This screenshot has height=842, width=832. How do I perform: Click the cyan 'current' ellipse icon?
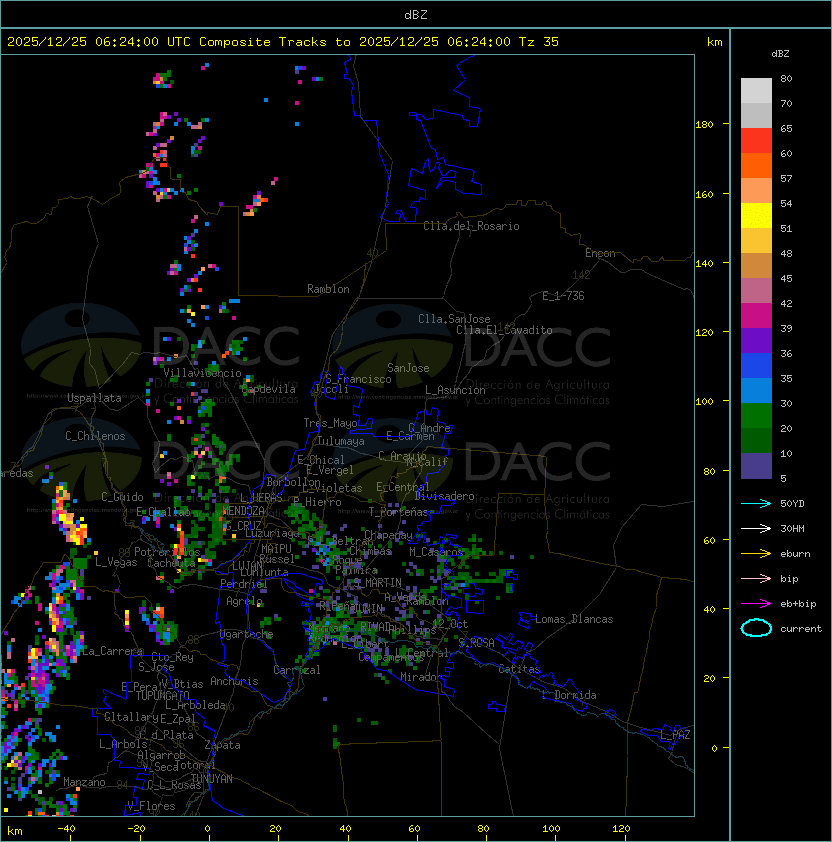(x=756, y=628)
